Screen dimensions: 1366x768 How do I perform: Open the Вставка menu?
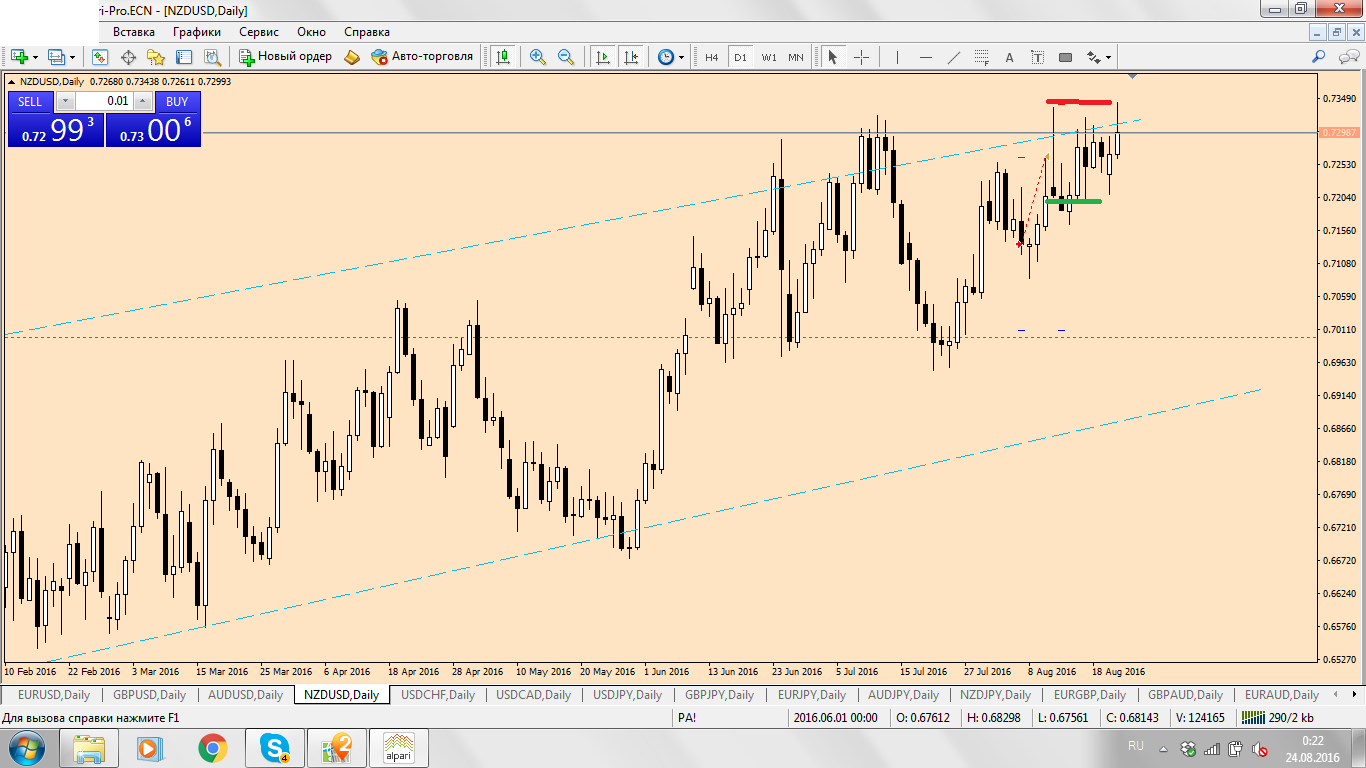pyautogui.click(x=133, y=31)
